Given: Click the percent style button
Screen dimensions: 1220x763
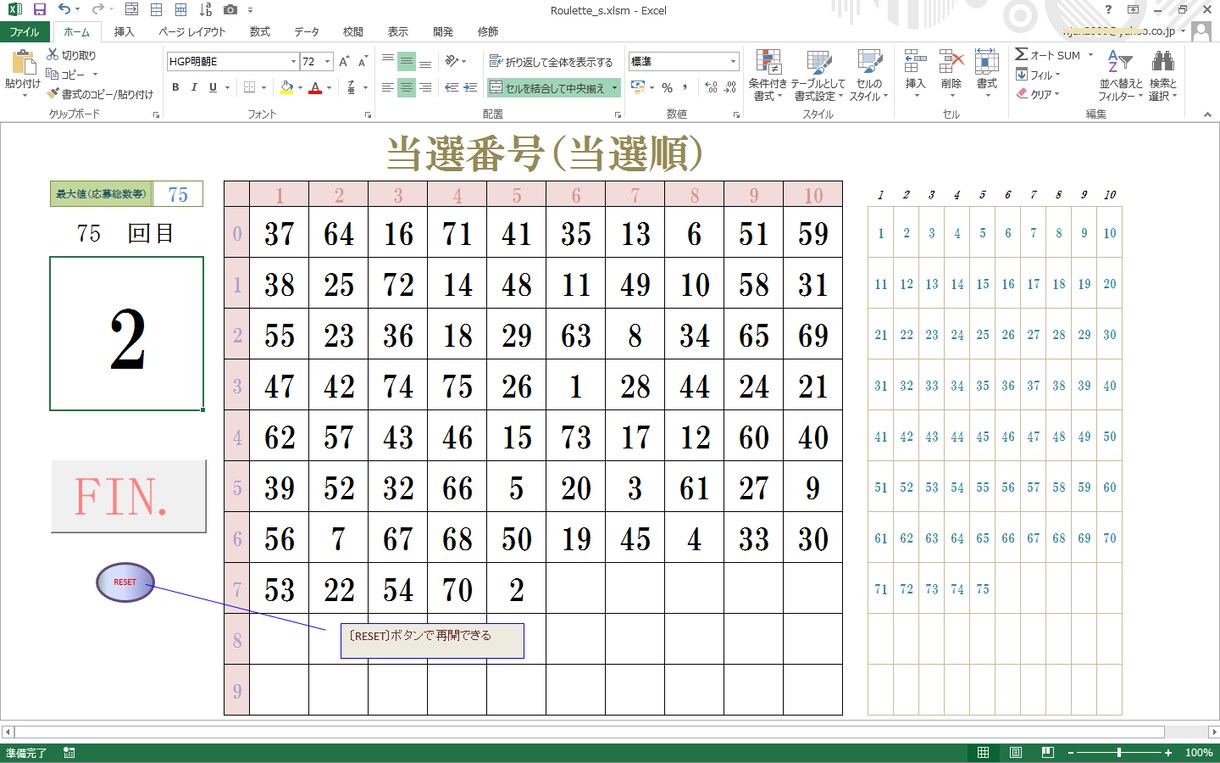Looking at the screenshot, I should [x=667, y=88].
